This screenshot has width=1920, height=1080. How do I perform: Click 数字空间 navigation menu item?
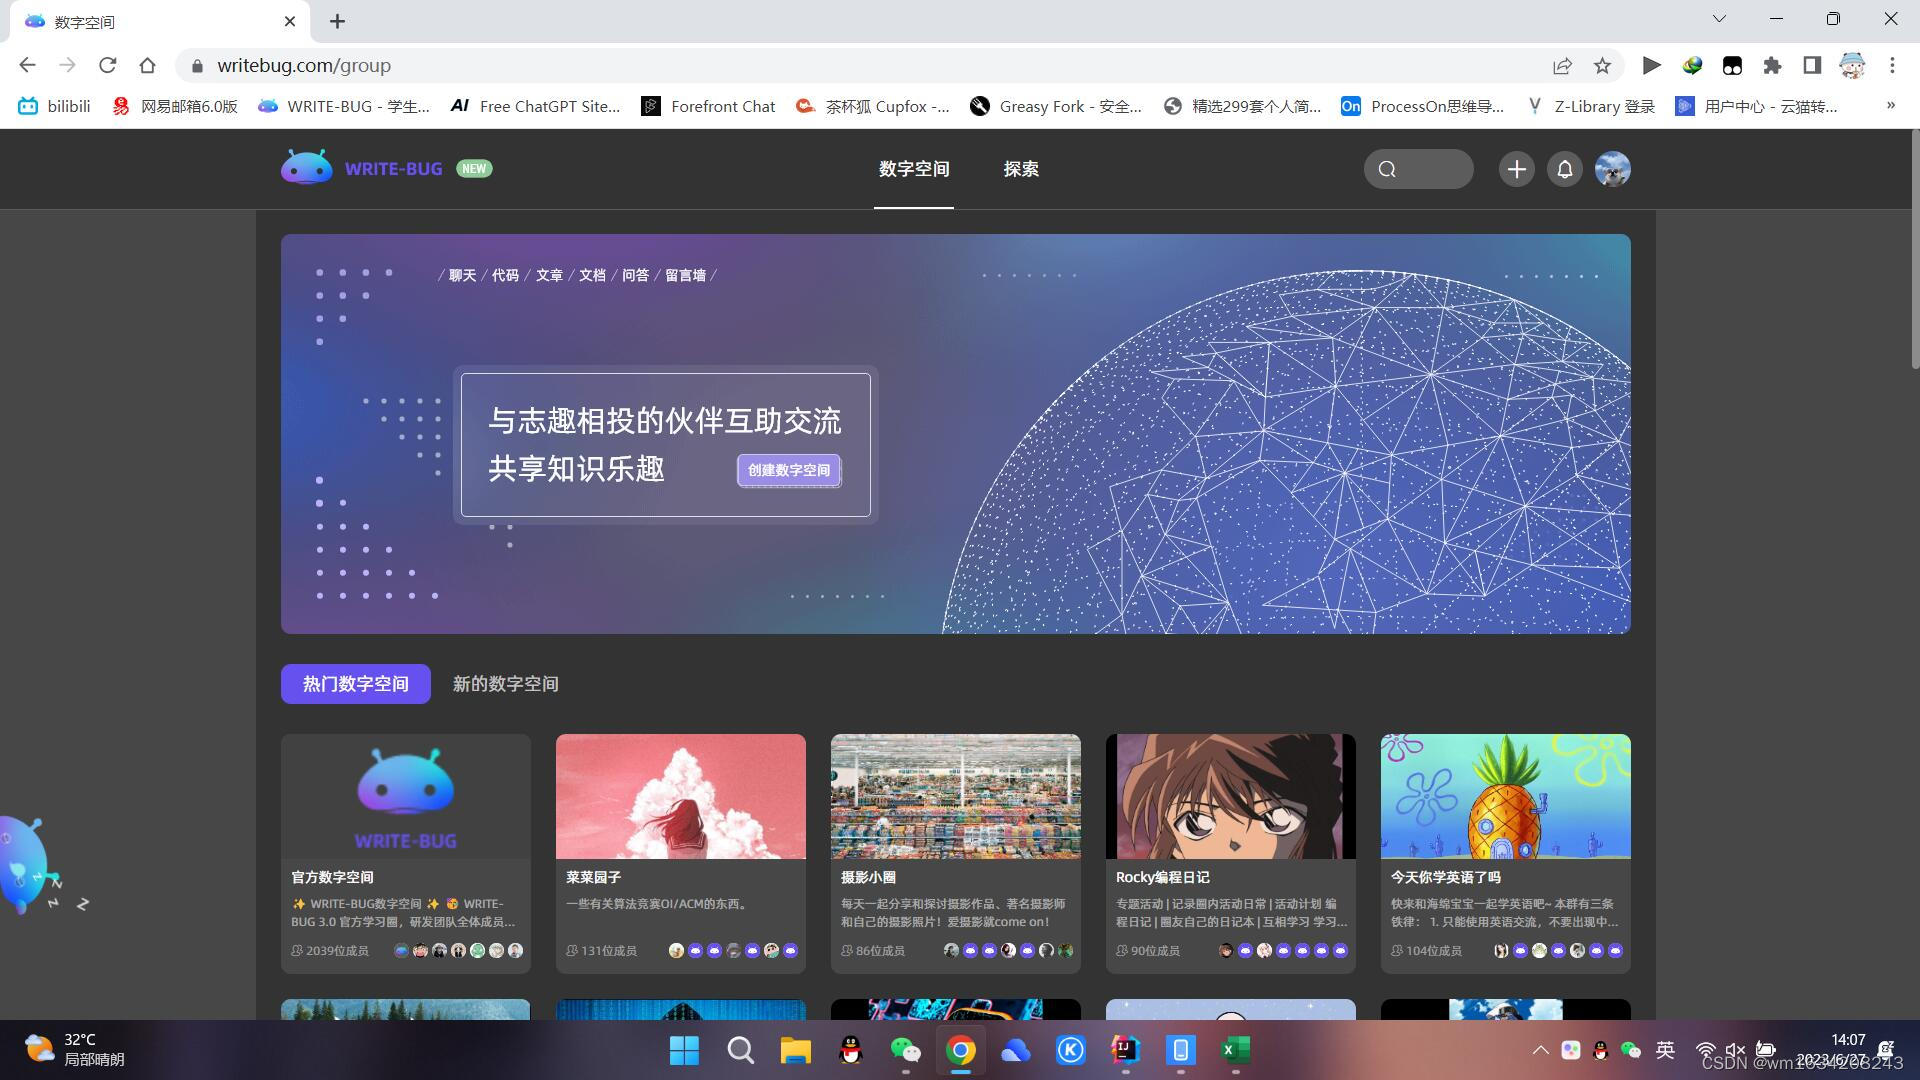point(914,169)
